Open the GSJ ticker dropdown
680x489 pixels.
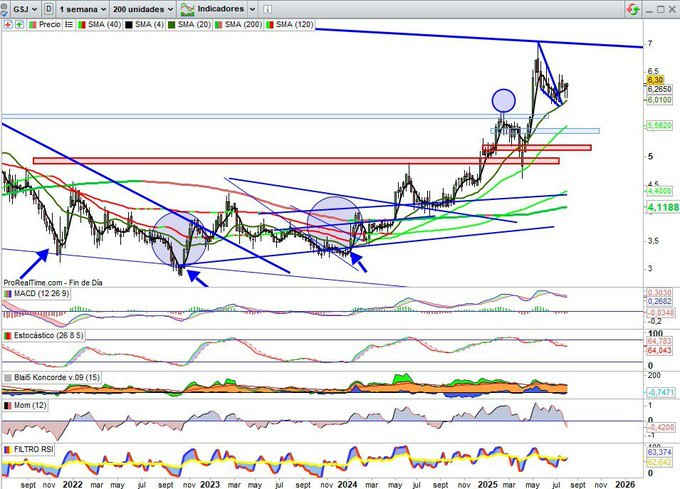[x=25, y=9]
